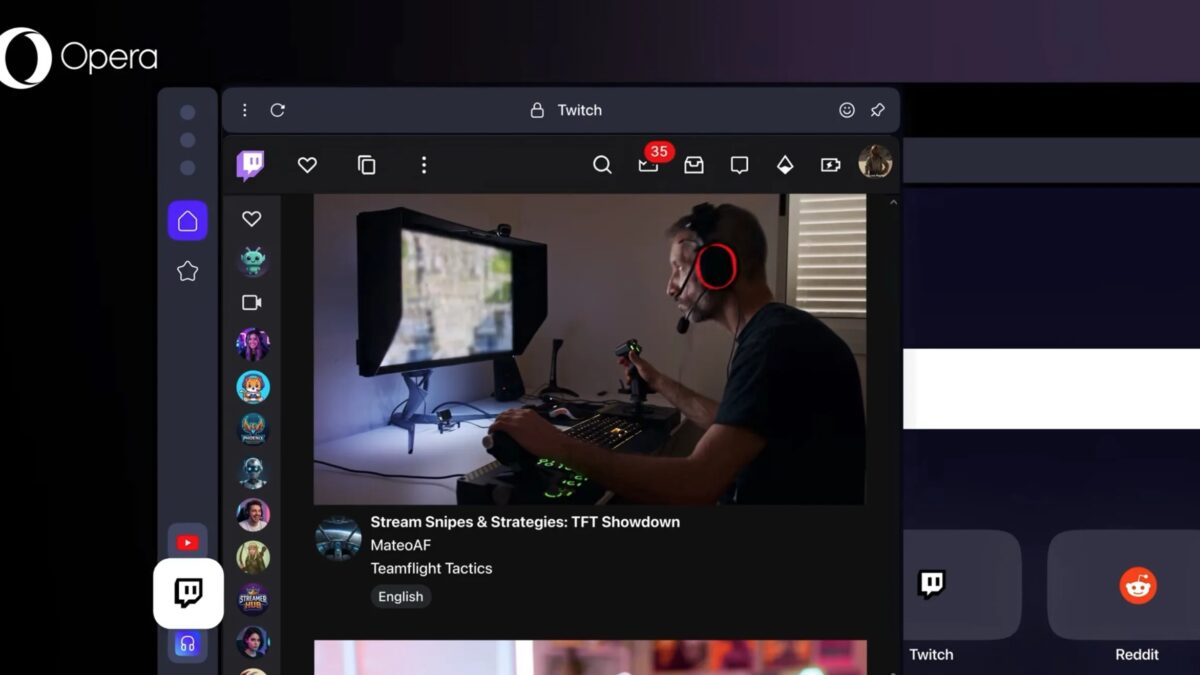Viewport: 1200px width, 675px height.
Task: Open the followed channels heart in the sidebar
Action: (252, 218)
